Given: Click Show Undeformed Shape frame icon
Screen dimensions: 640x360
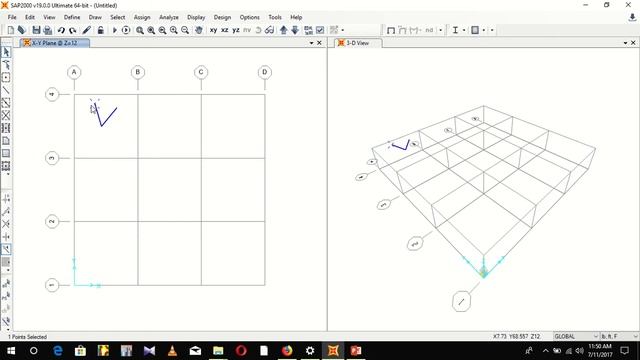Looking at the screenshot, I should click(391, 30).
